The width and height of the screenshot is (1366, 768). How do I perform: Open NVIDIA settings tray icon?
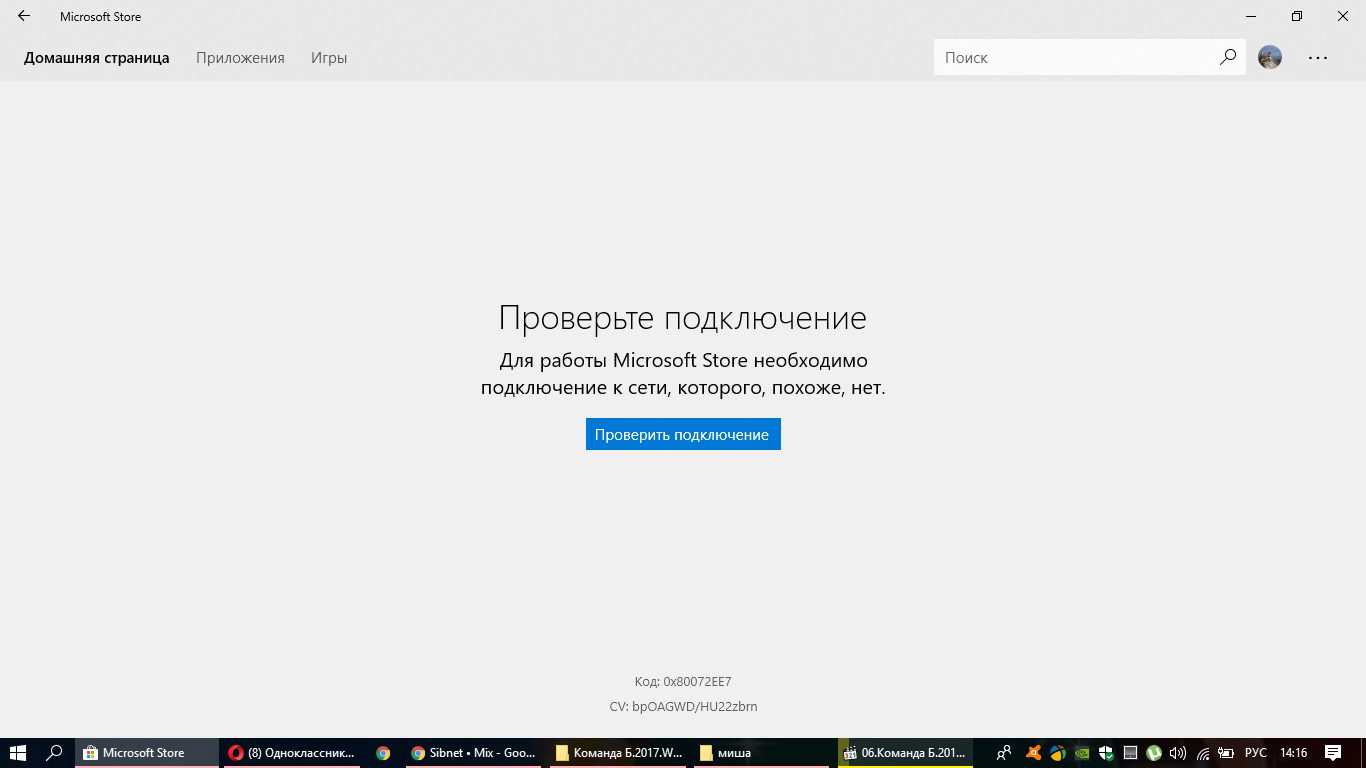pos(1082,752)
